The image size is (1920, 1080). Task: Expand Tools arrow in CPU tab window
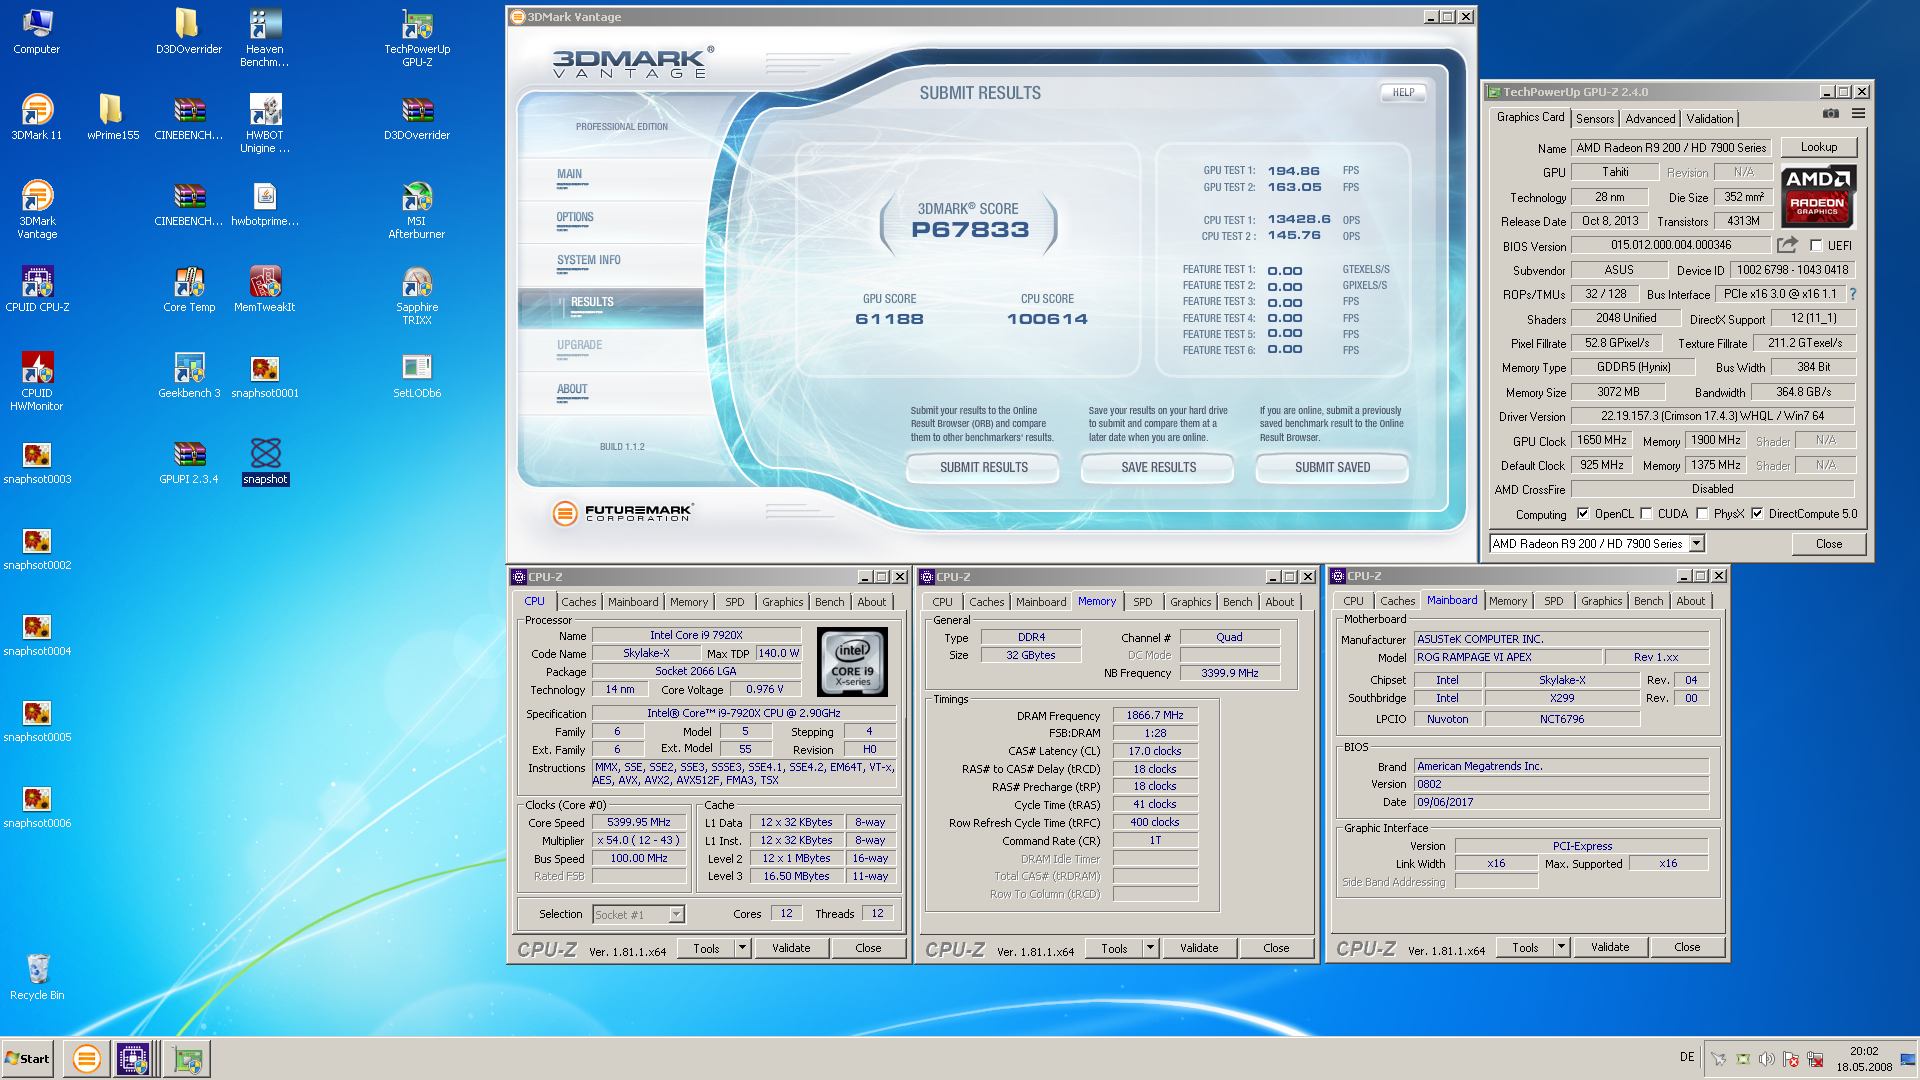[x=742, y=948]
